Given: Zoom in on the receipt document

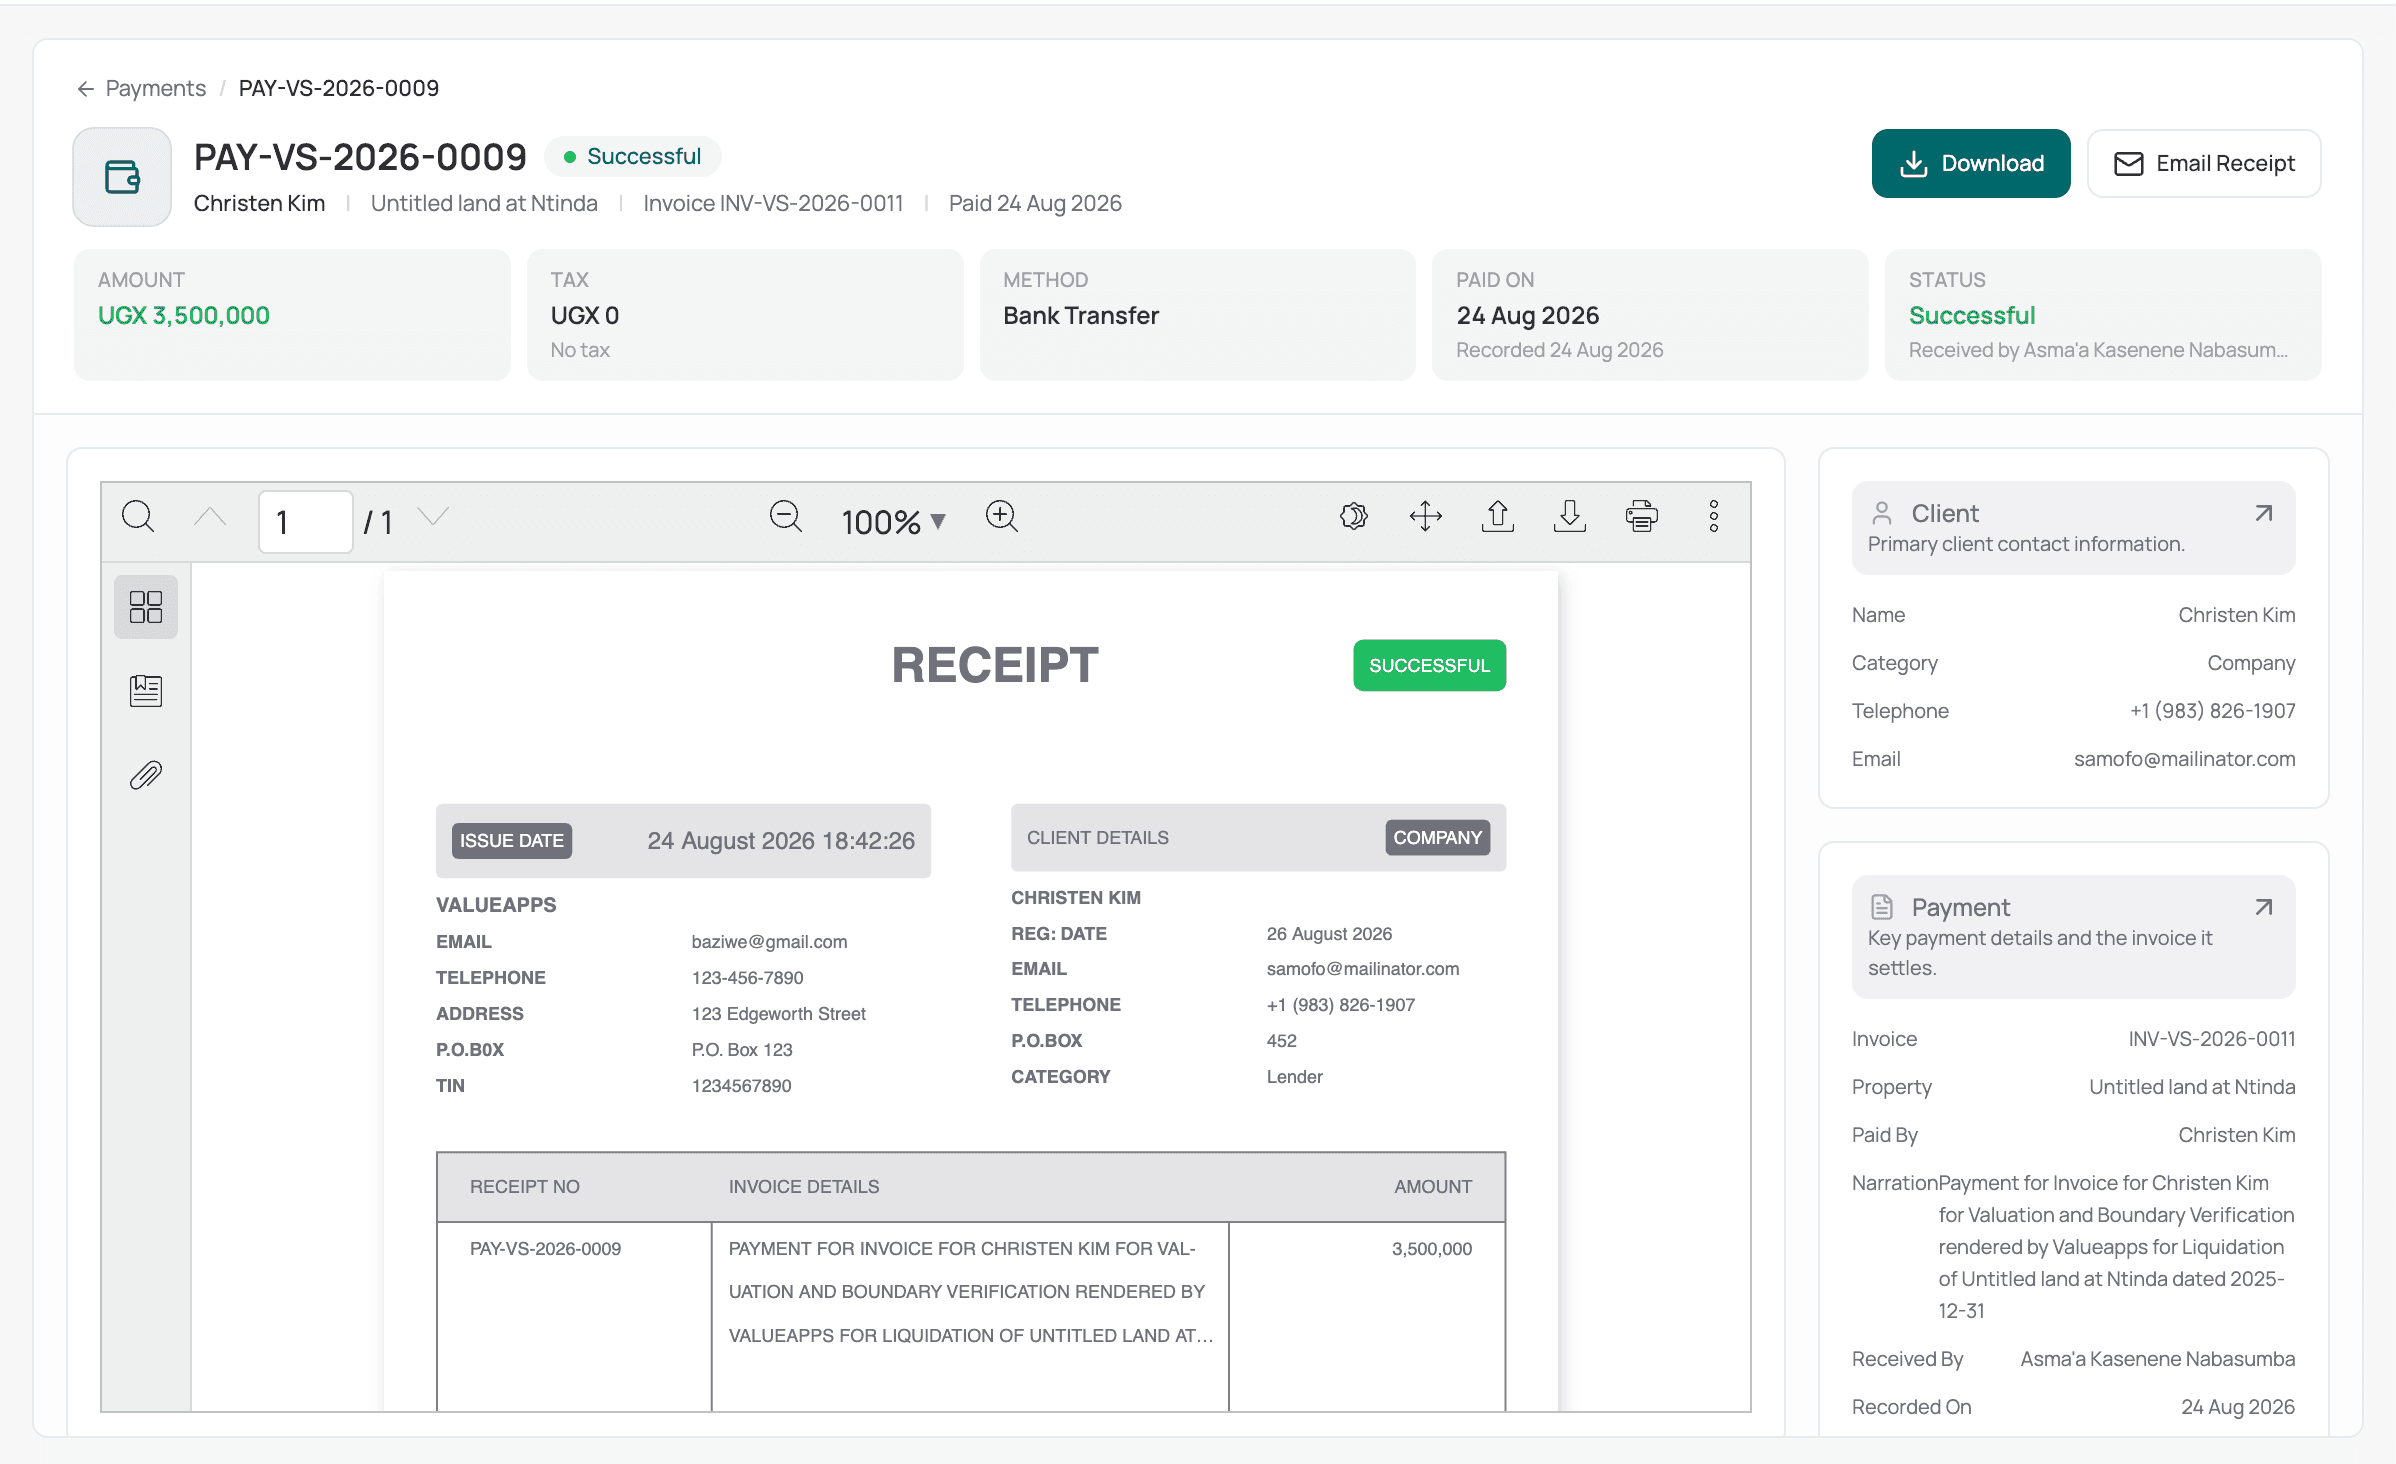Looking at the screenshot, I should (1001, 517).
